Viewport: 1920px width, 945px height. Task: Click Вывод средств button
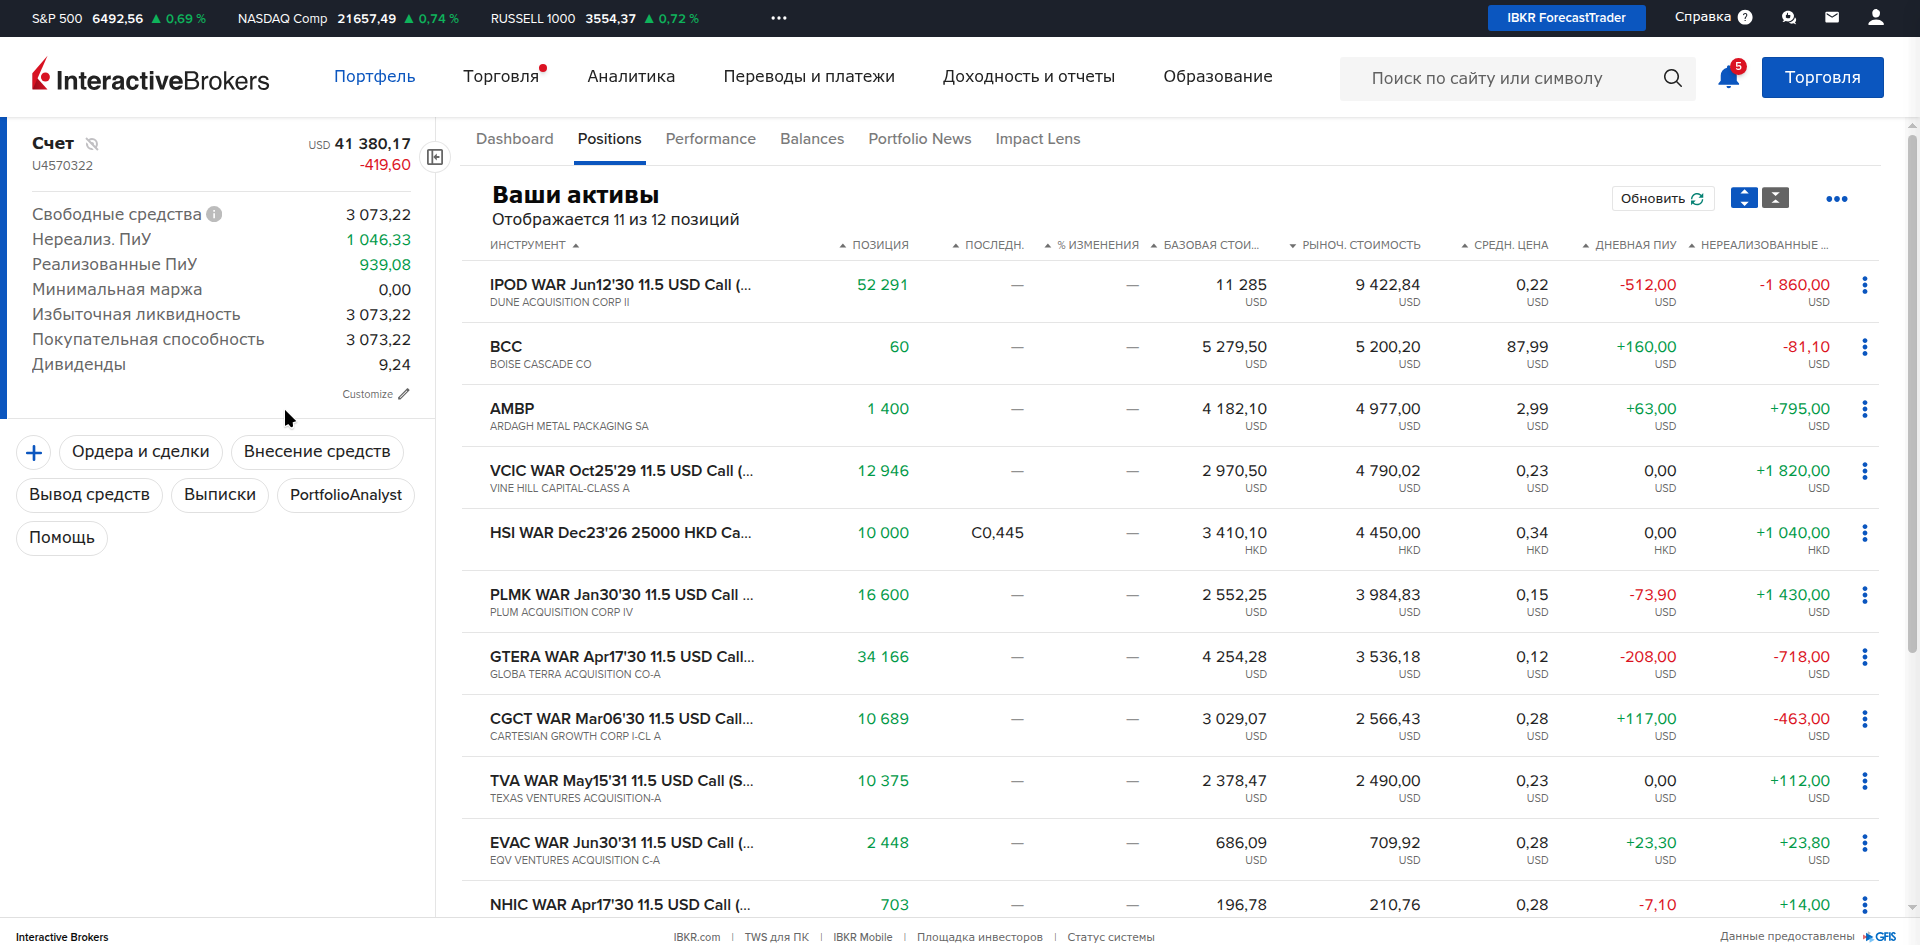pos(89,495)
